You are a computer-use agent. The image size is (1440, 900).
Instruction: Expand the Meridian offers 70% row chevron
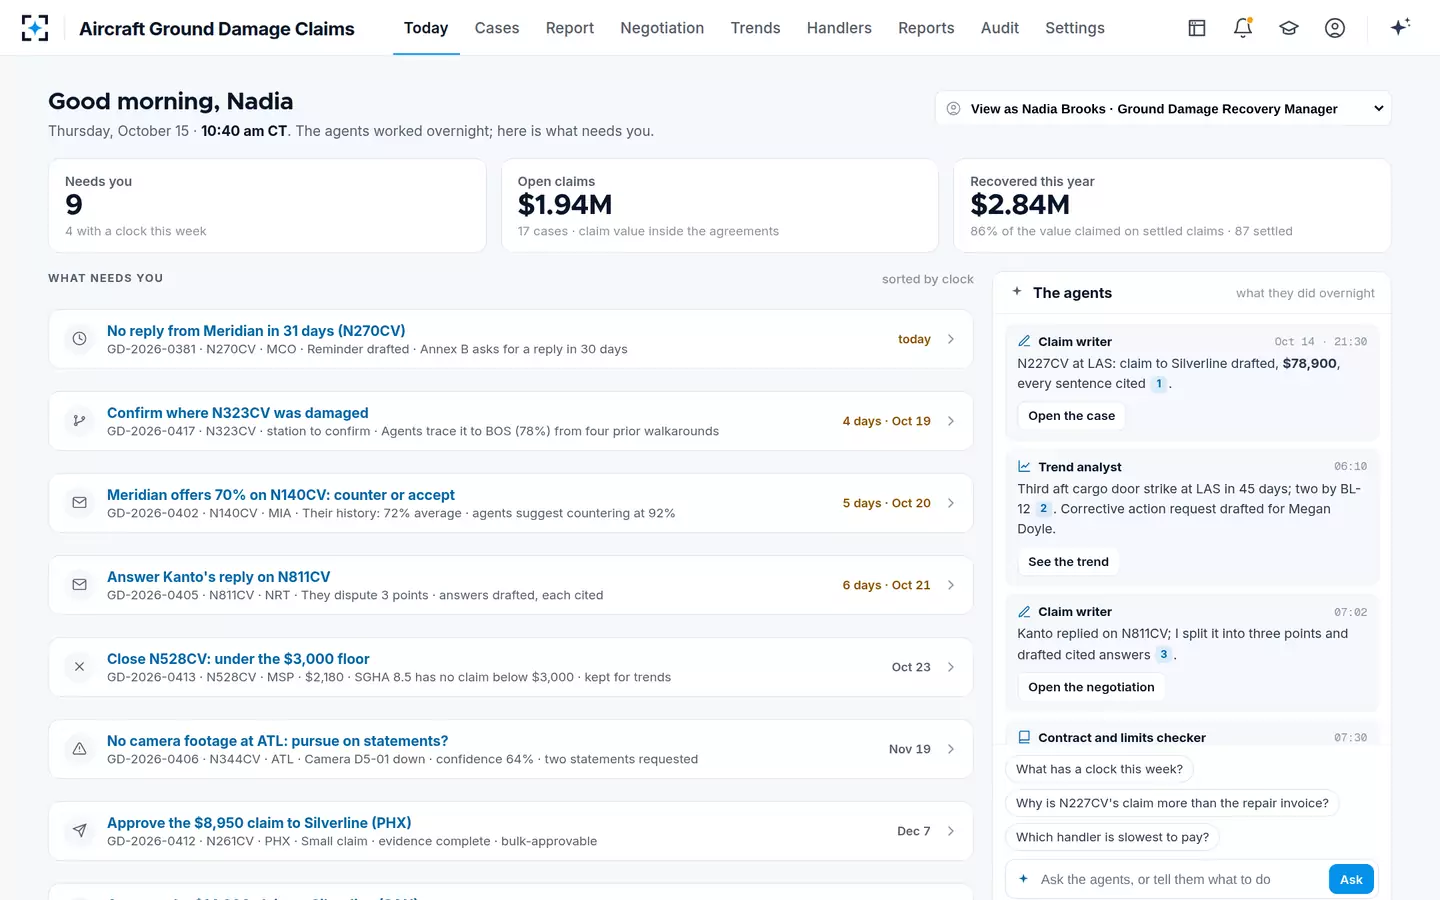click(x=951, y=503)
